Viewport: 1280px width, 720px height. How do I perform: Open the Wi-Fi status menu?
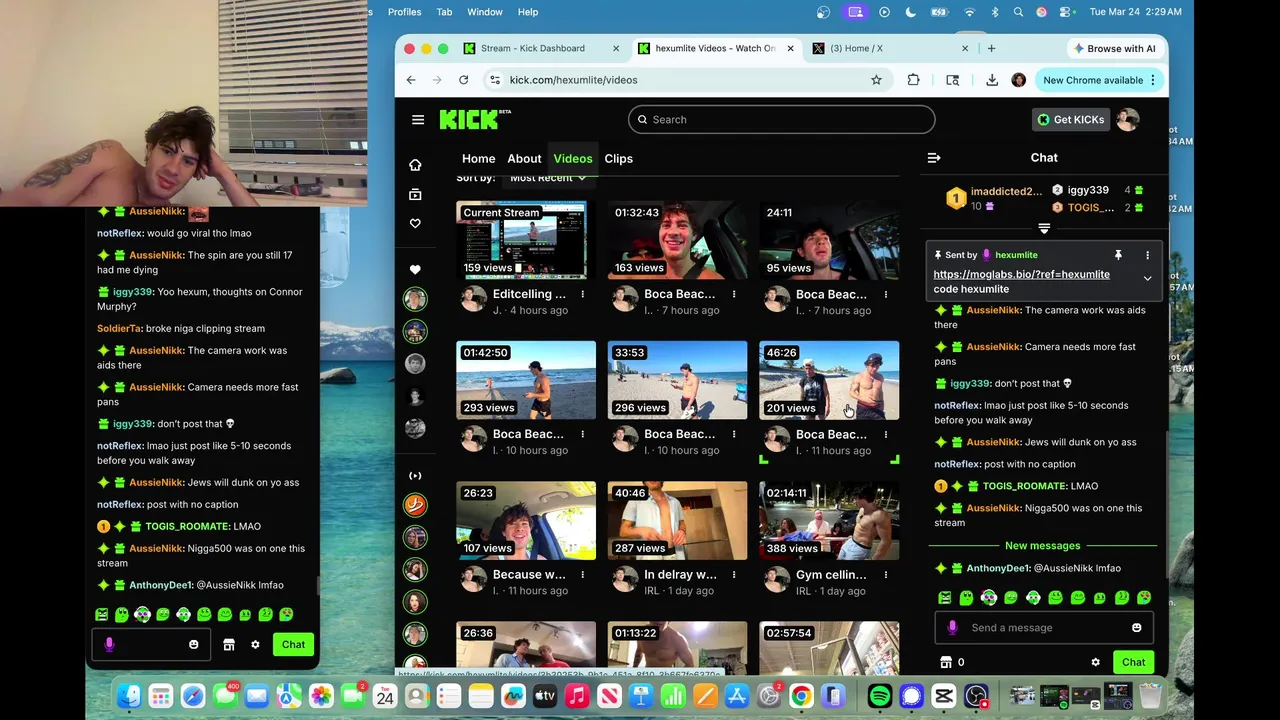pos(969,12)
